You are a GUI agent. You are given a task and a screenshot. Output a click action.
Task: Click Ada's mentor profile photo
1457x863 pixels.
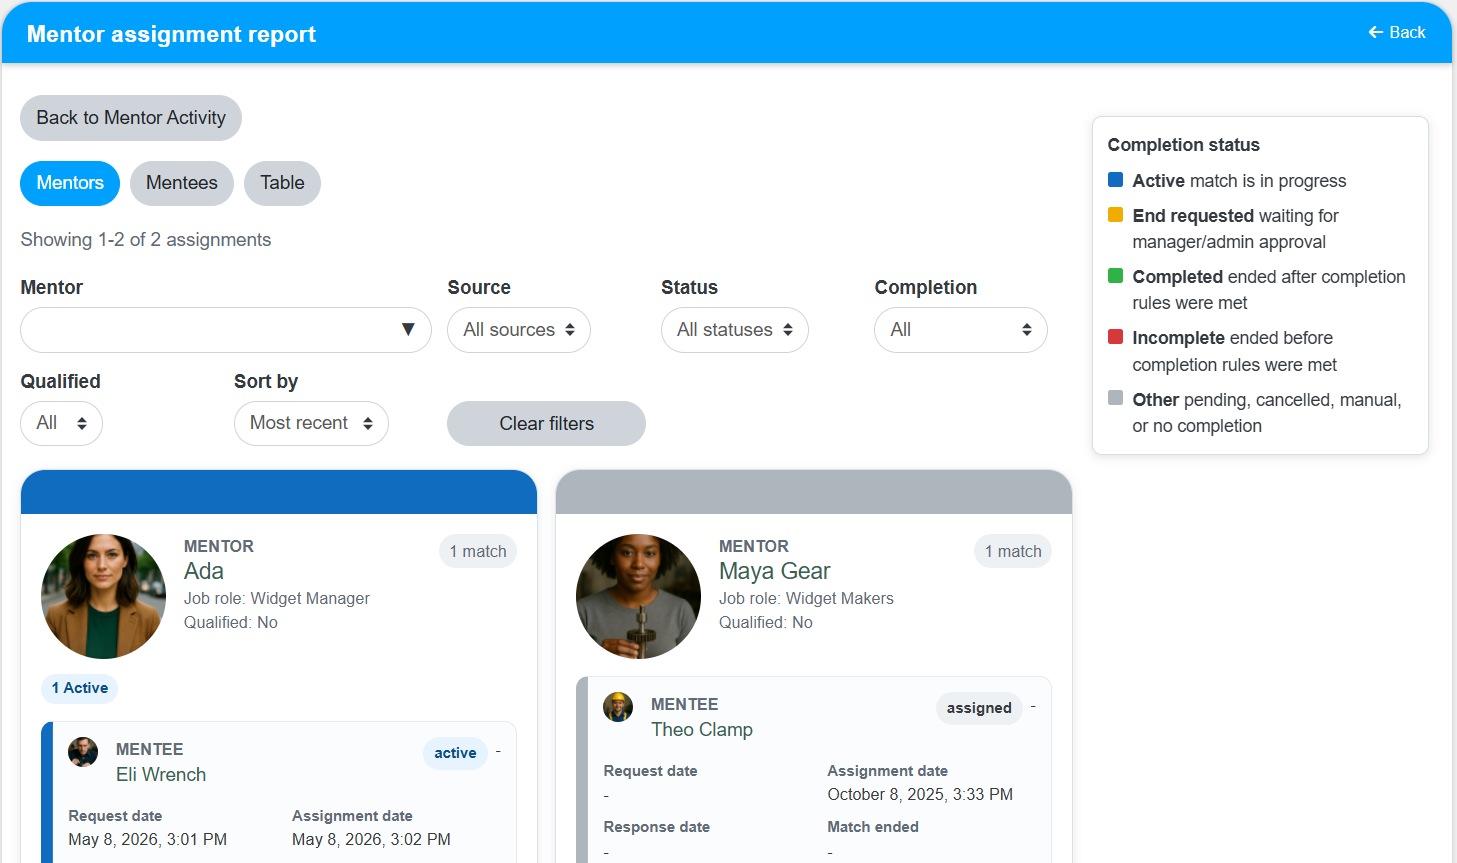coord(103,596)
